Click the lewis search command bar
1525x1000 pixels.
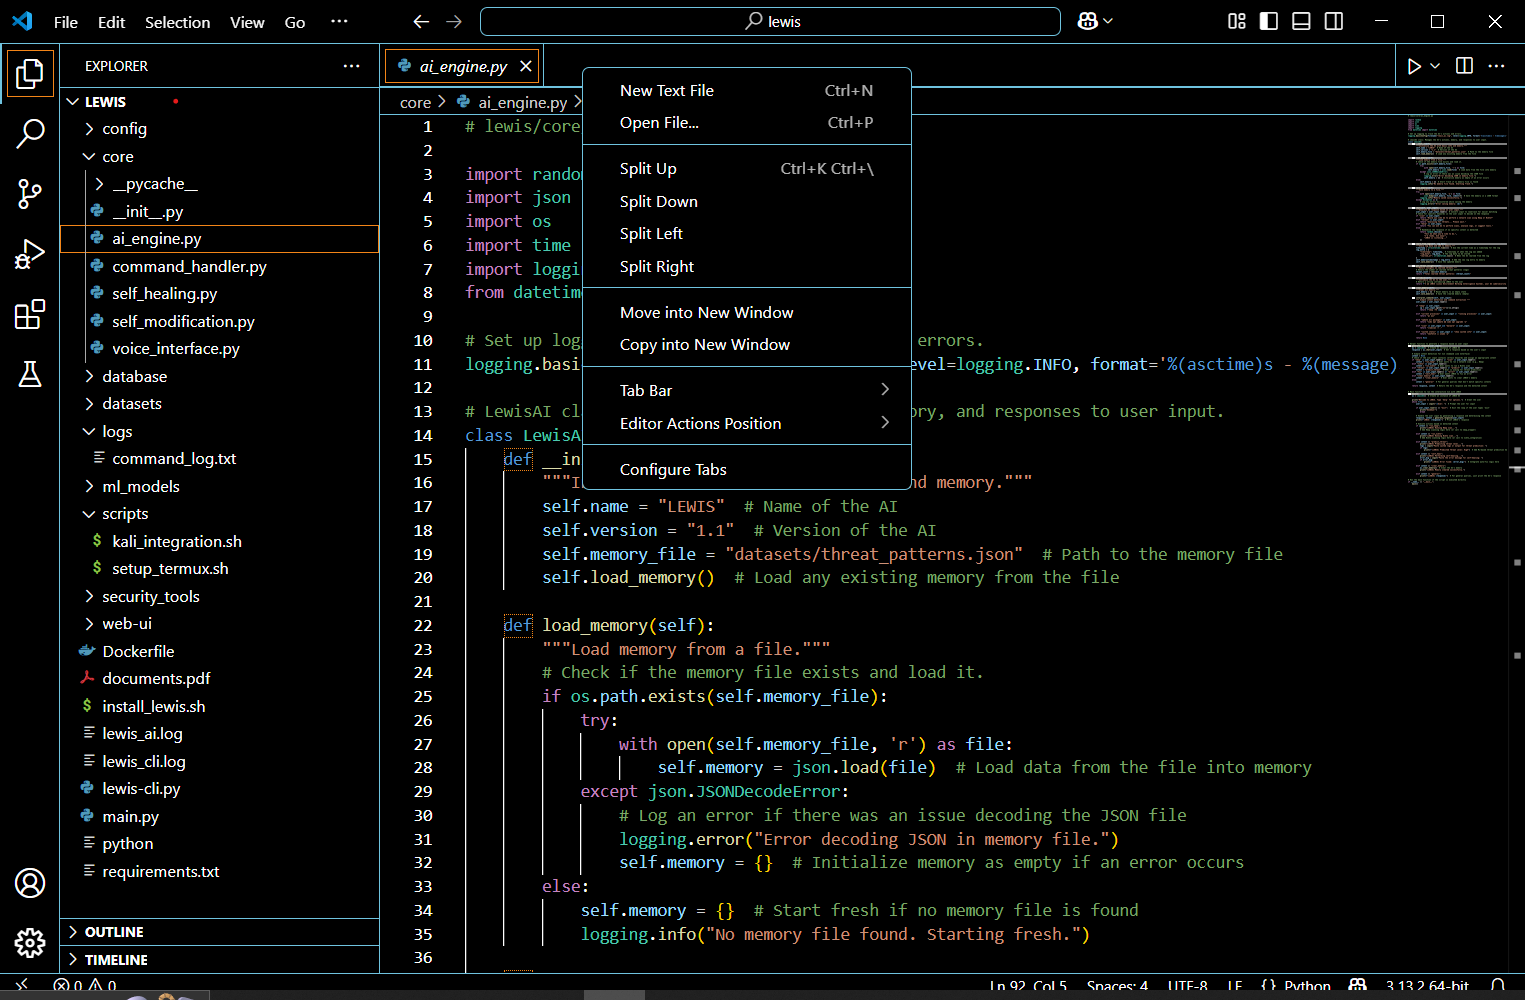click(770, 21)
